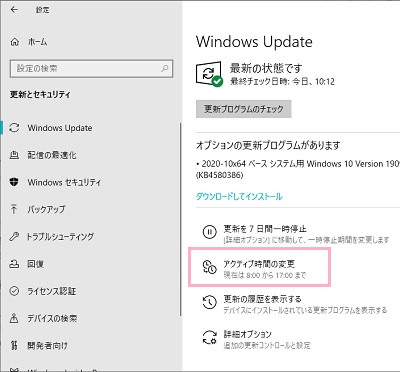Click the 現在は 8:00 から 17:00 まで text

point(264,275)
